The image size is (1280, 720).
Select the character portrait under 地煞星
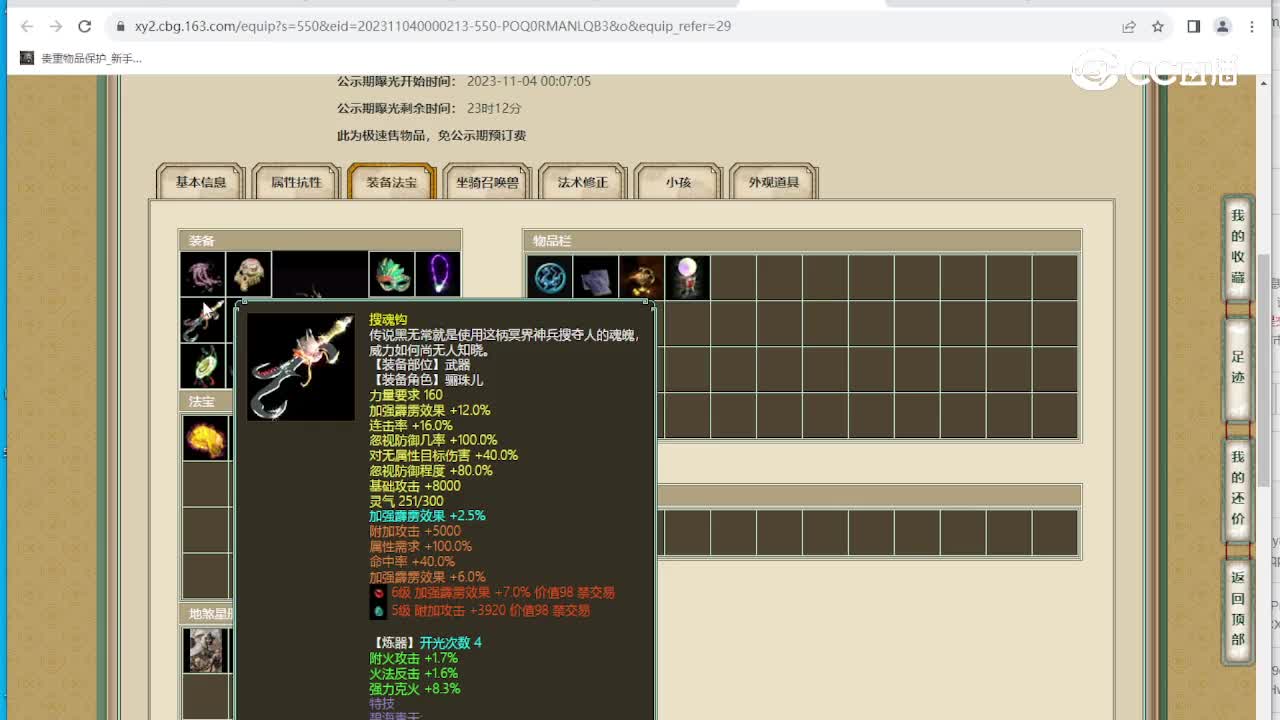coord(207,651)
